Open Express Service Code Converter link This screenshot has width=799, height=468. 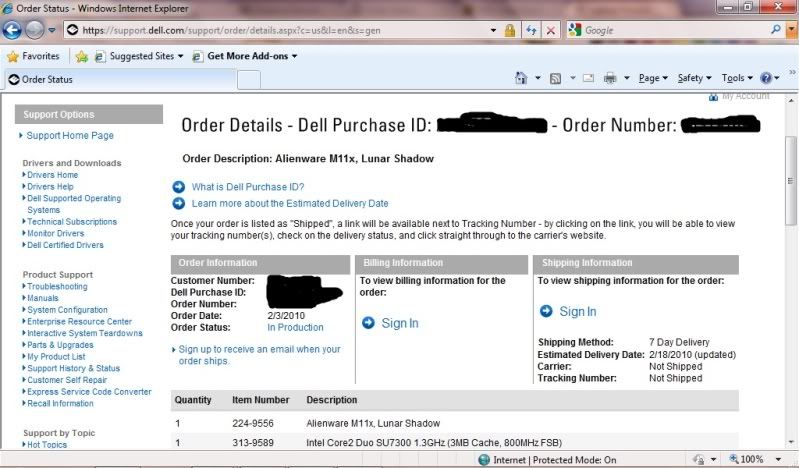pos(89,392)
